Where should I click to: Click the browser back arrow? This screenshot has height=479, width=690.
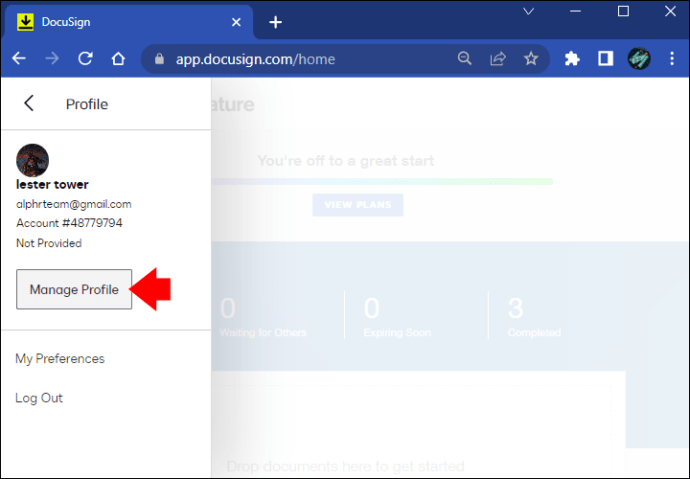[19, 59]
